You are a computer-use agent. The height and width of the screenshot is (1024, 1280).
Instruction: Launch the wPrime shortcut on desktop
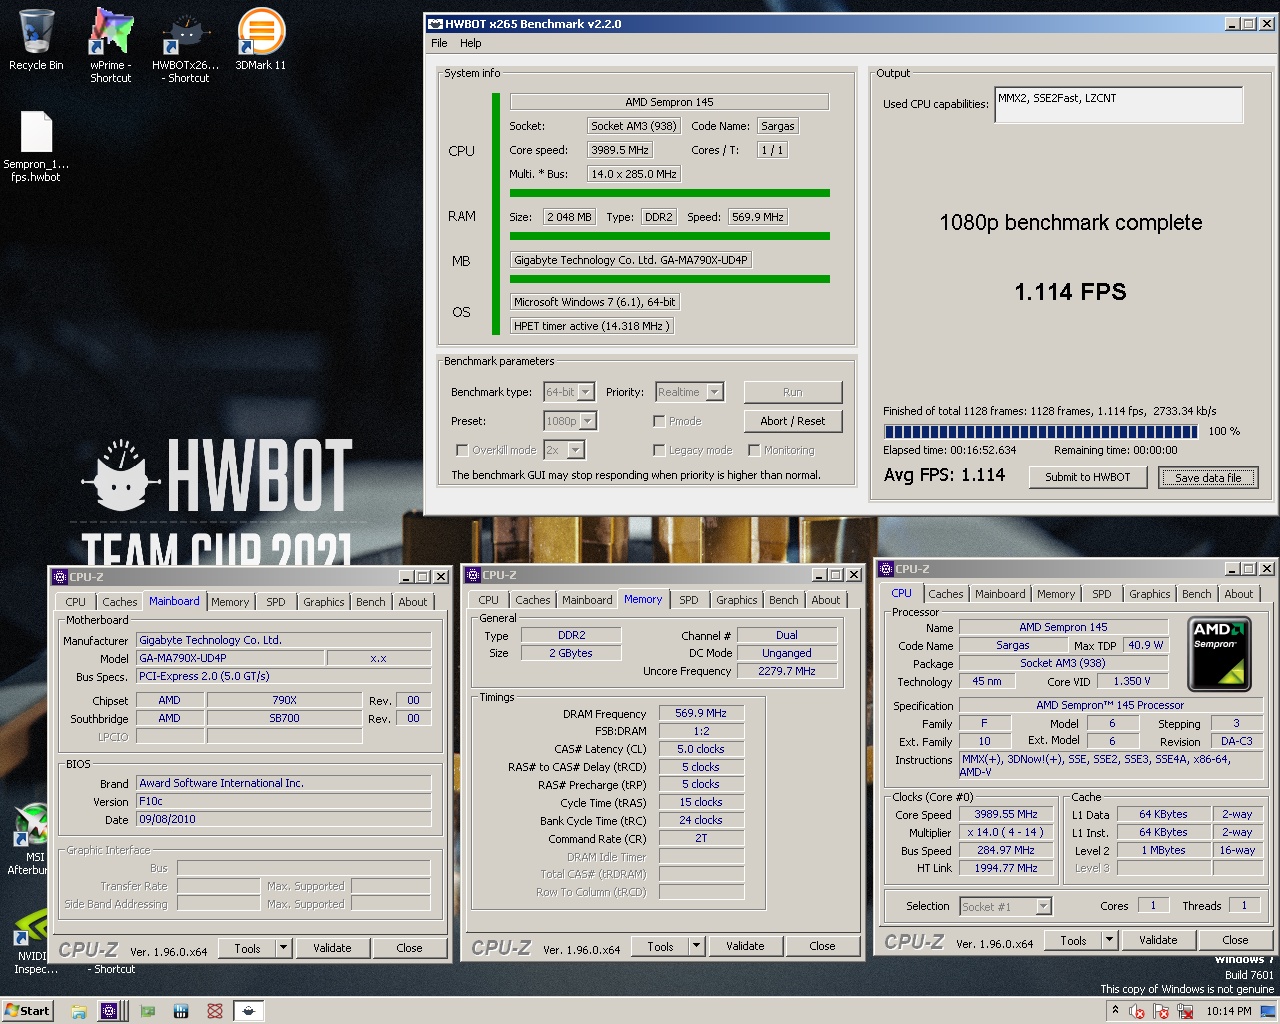coord(110,45)
